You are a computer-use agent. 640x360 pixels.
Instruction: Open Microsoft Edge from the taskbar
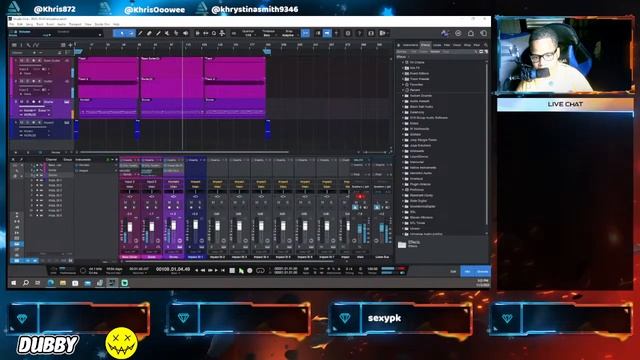coord(50,283)
